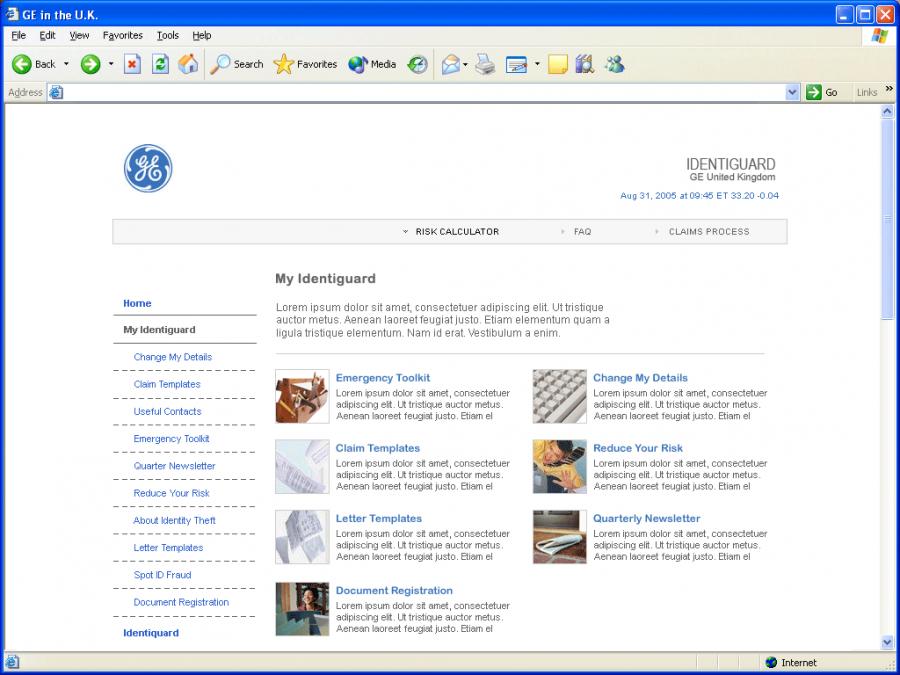
Task: Click the yellow Discuss note icon
Action: click(x=557, y=64)
